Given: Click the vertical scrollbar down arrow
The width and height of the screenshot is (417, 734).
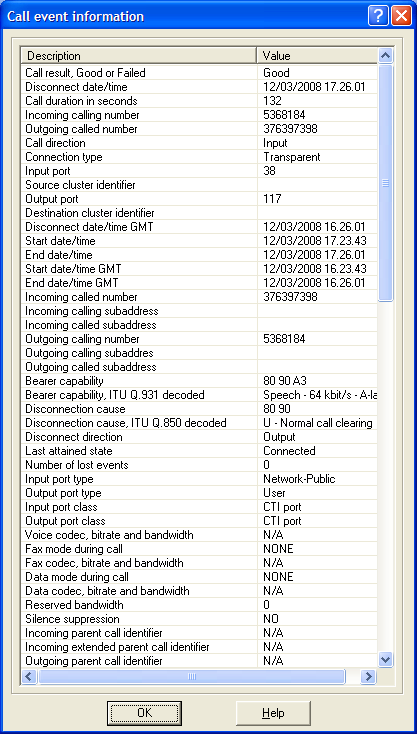Looking at the screenshot, I should 386,660.
